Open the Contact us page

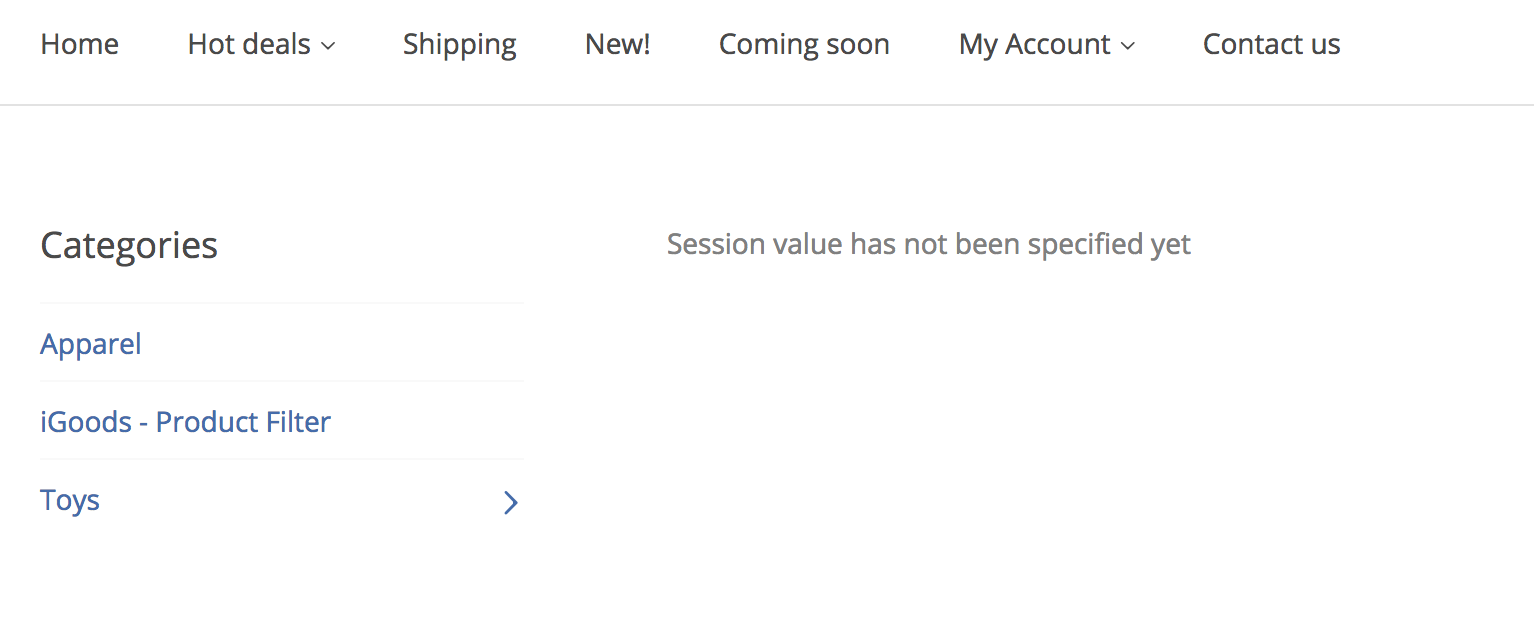(1271, 44)
